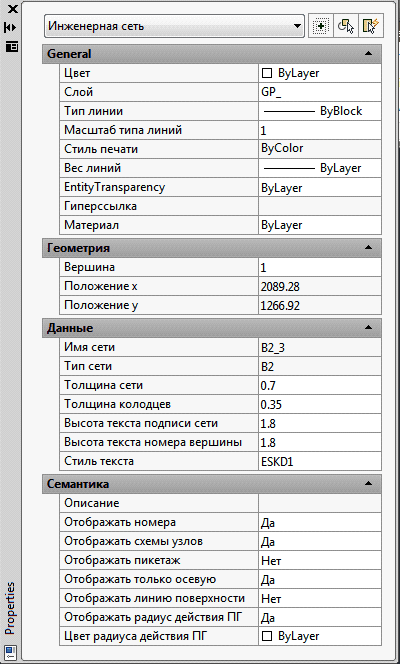
Task: Select the Тип линии ByBlock value
Action: tap(320, 111)
